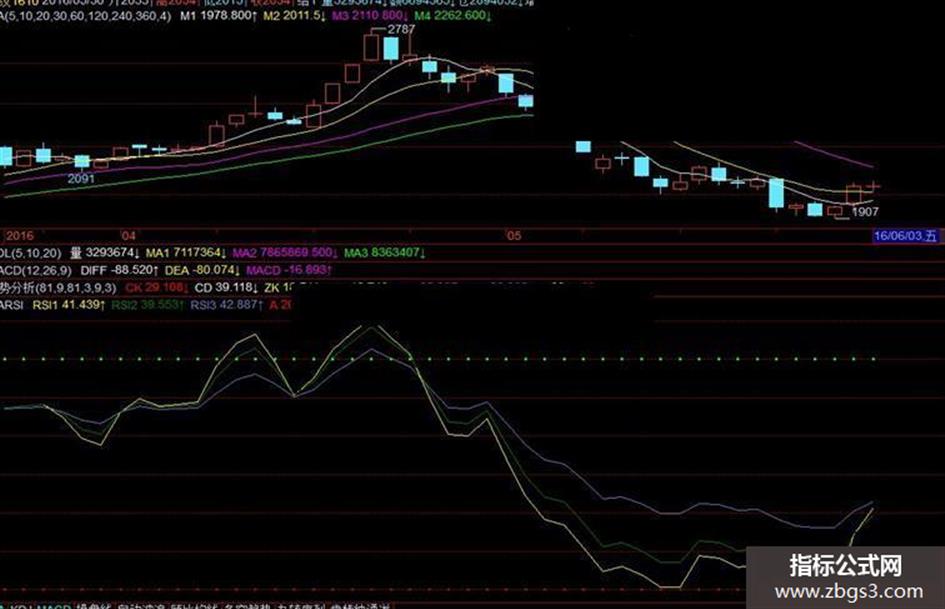Viewport: 945px width, 609px height.
Task: Click the red CK 29.108 value
Action: coord(157,288)
